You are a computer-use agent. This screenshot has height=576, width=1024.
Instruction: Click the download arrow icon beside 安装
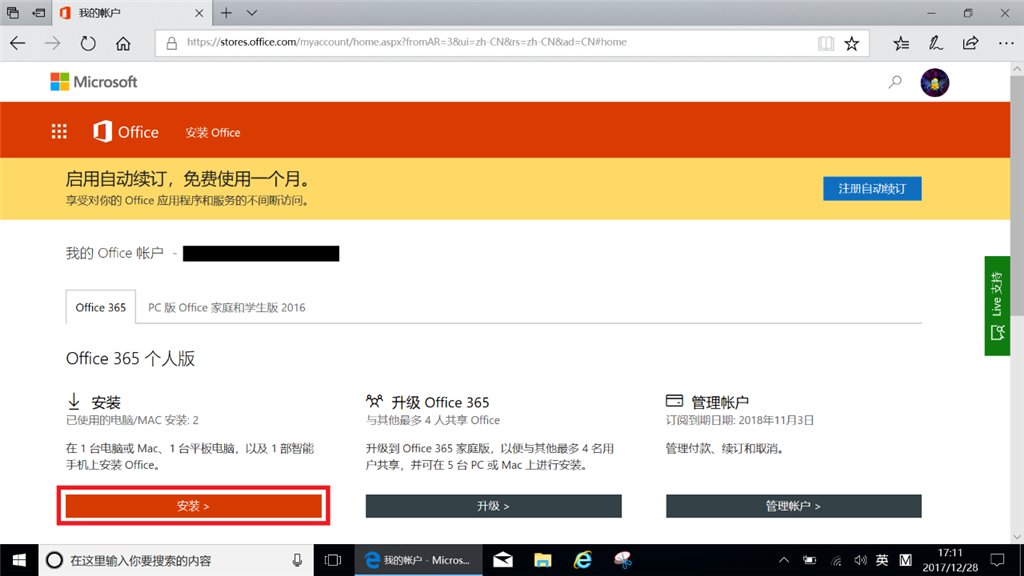pos(74,401)
